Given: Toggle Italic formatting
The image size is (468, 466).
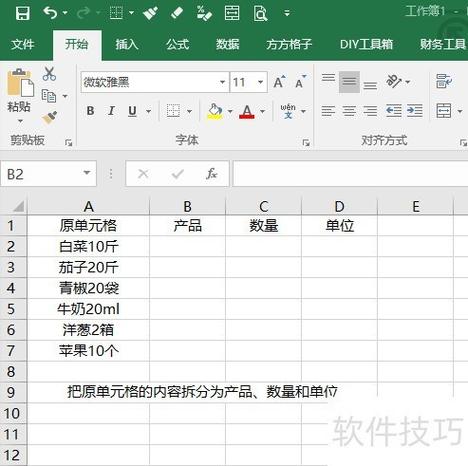Looking at the screenshot, I should (x=111, y=111).
